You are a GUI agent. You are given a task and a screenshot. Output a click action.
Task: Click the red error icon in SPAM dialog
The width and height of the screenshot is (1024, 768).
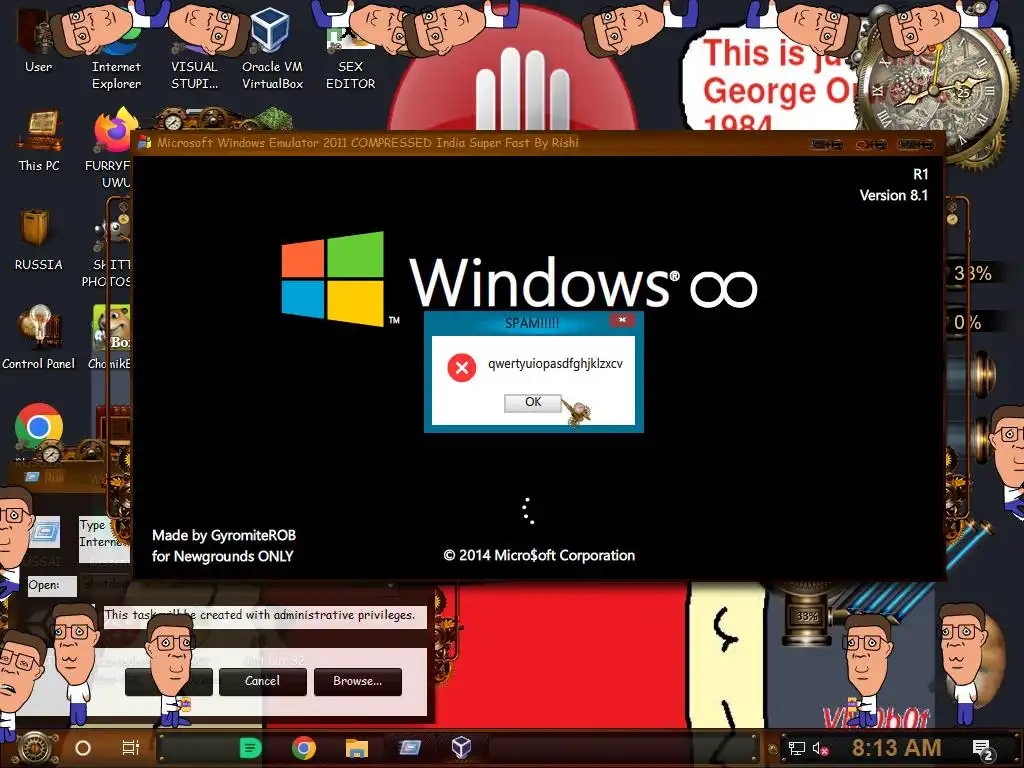pyautogui.click(x=462, y=368)
